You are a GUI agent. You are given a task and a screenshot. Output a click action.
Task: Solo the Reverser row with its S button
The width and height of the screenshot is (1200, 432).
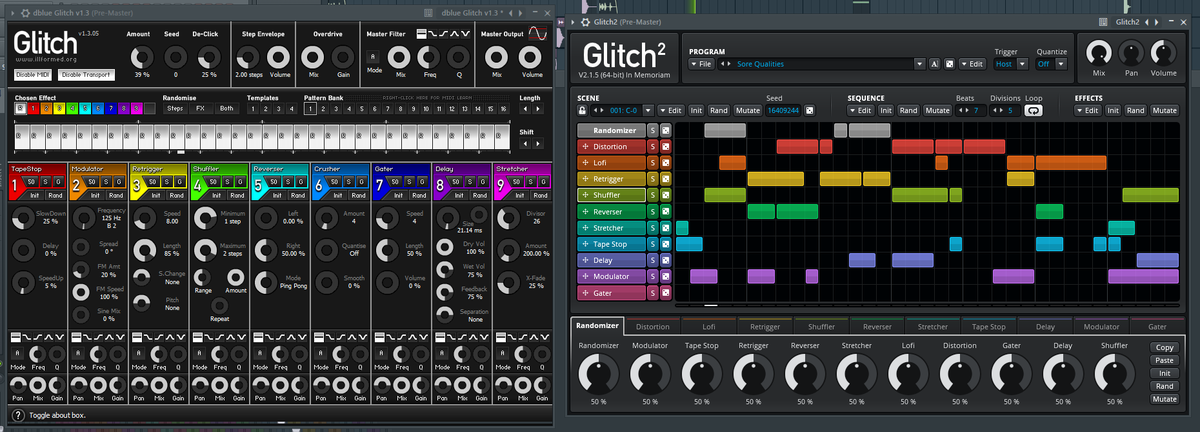click(653, 212)
